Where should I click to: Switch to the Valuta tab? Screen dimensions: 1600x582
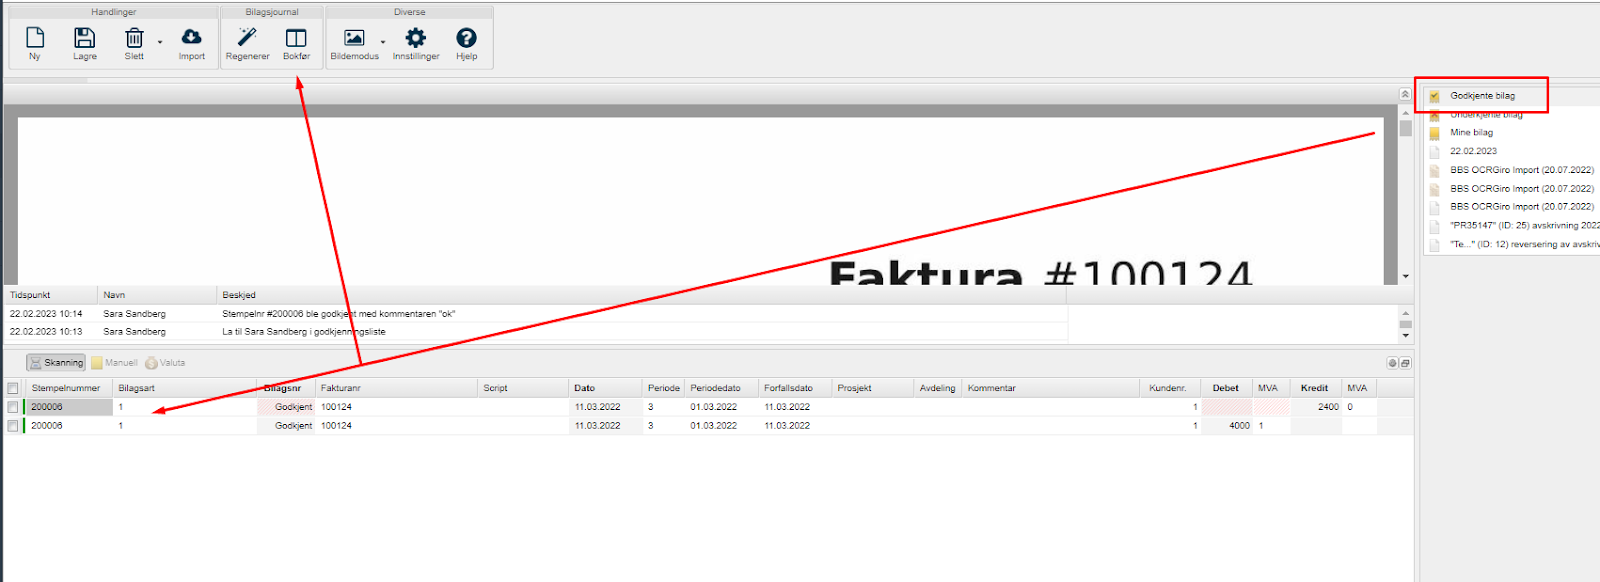tap(166, 363)
